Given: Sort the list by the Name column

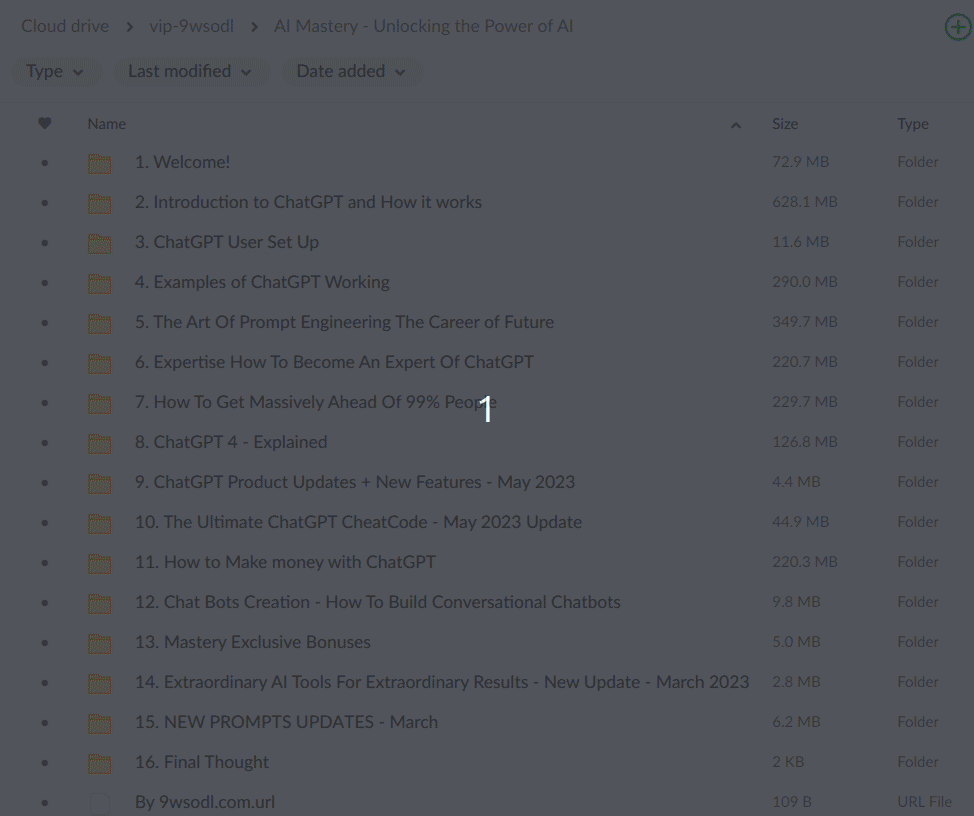Looking at the screenshot, I should coord(107,124).
